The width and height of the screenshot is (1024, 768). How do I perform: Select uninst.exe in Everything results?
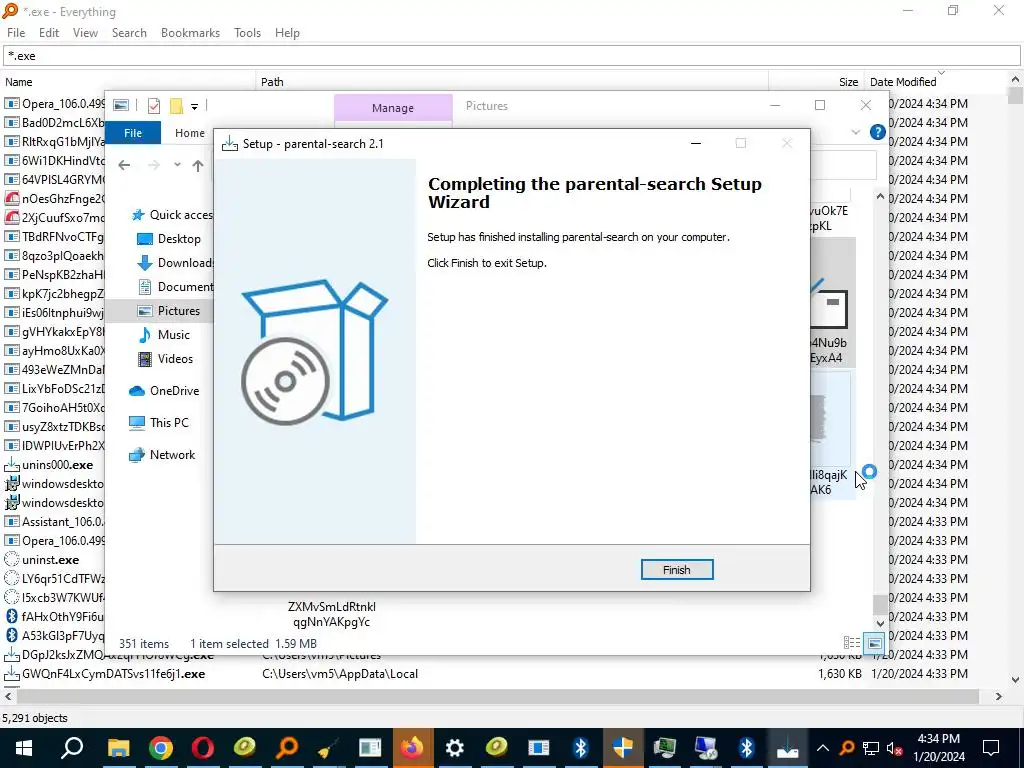[50, 560]
